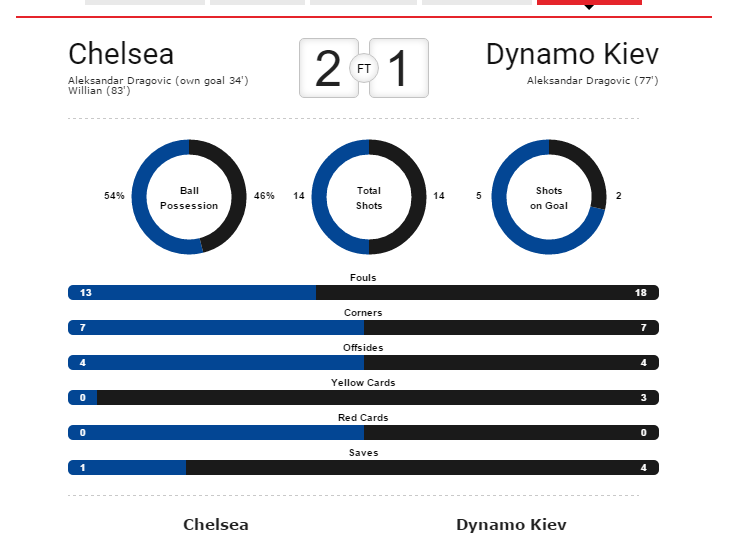Viewport: 732px width, 546px height.
Task: Click the Offsides stat bar
Action: tap(363, 363)
